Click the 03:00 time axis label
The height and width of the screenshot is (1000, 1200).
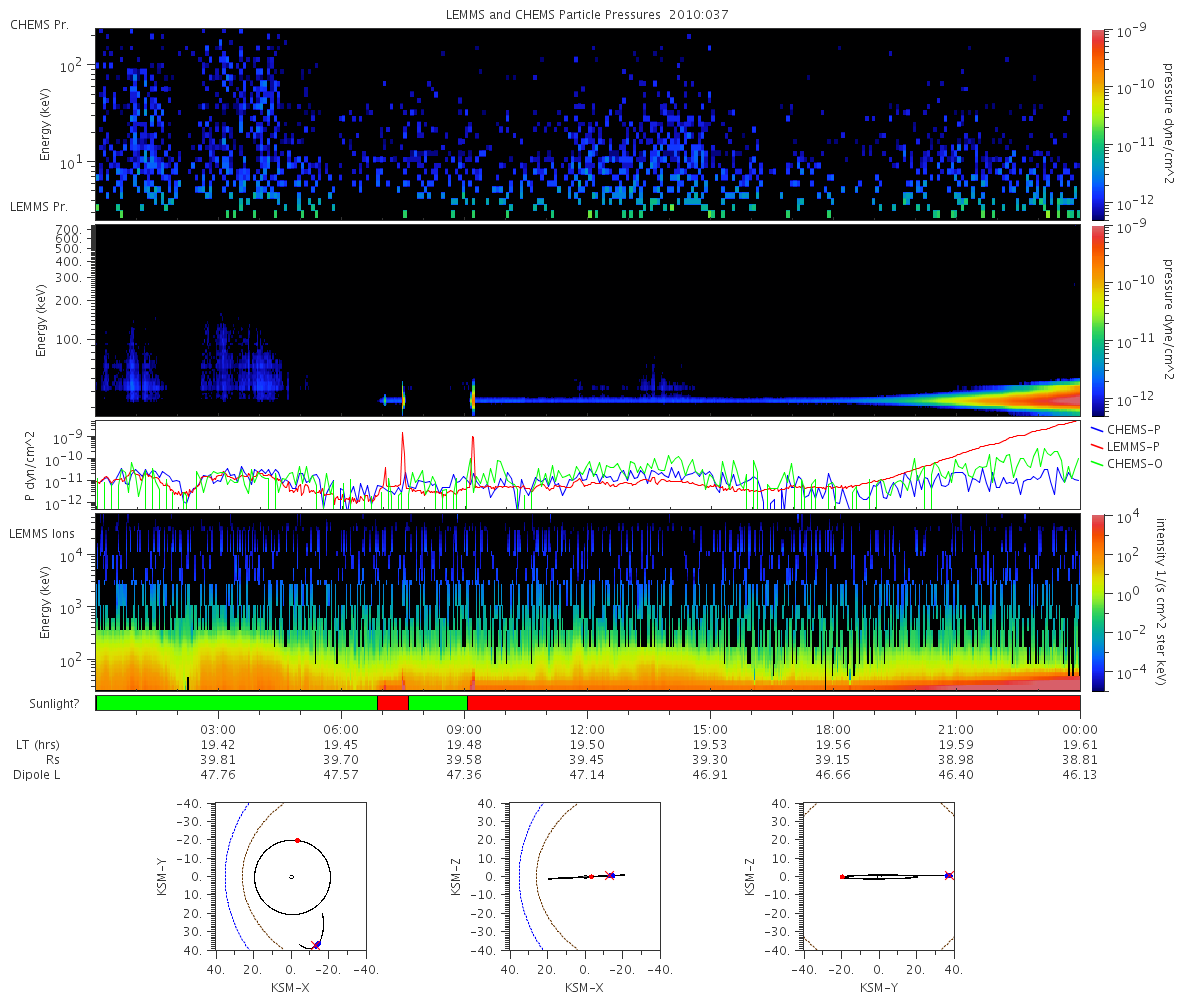(x=219, y=729)
